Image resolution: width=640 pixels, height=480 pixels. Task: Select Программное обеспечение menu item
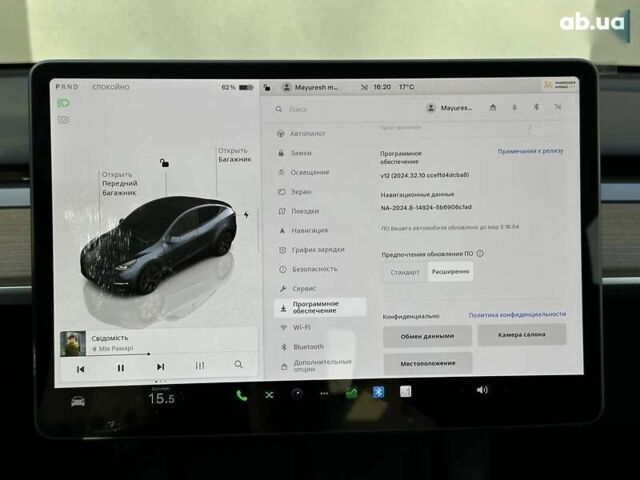pyautogui.click(x=320, y=307)
